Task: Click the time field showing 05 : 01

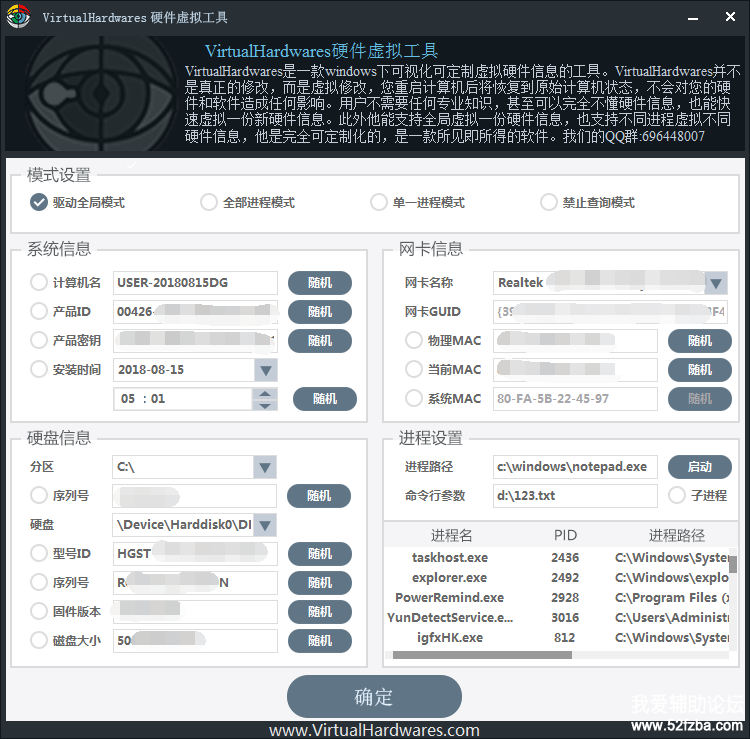Action: tap(183, 399)
